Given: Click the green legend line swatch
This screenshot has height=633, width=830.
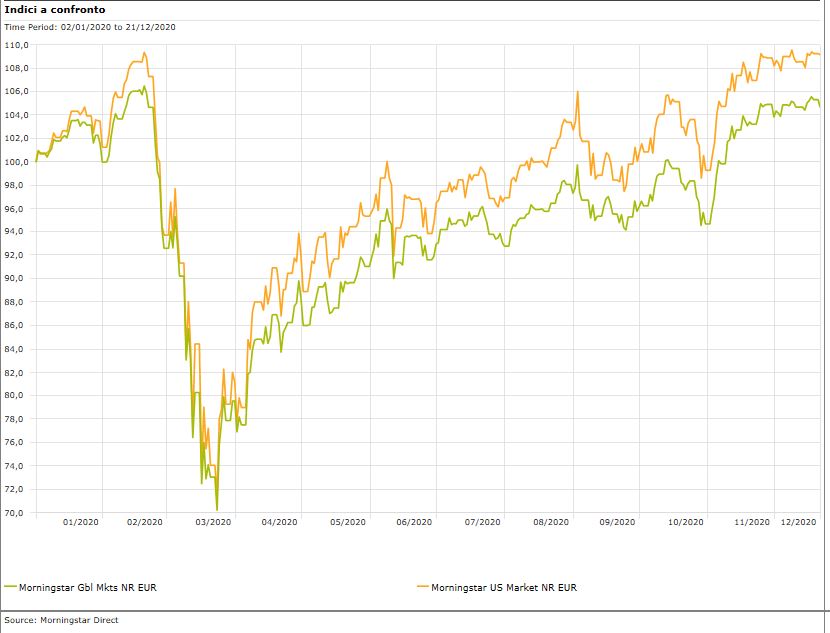Looking at the screenshot, I should [x=10, y=587].
